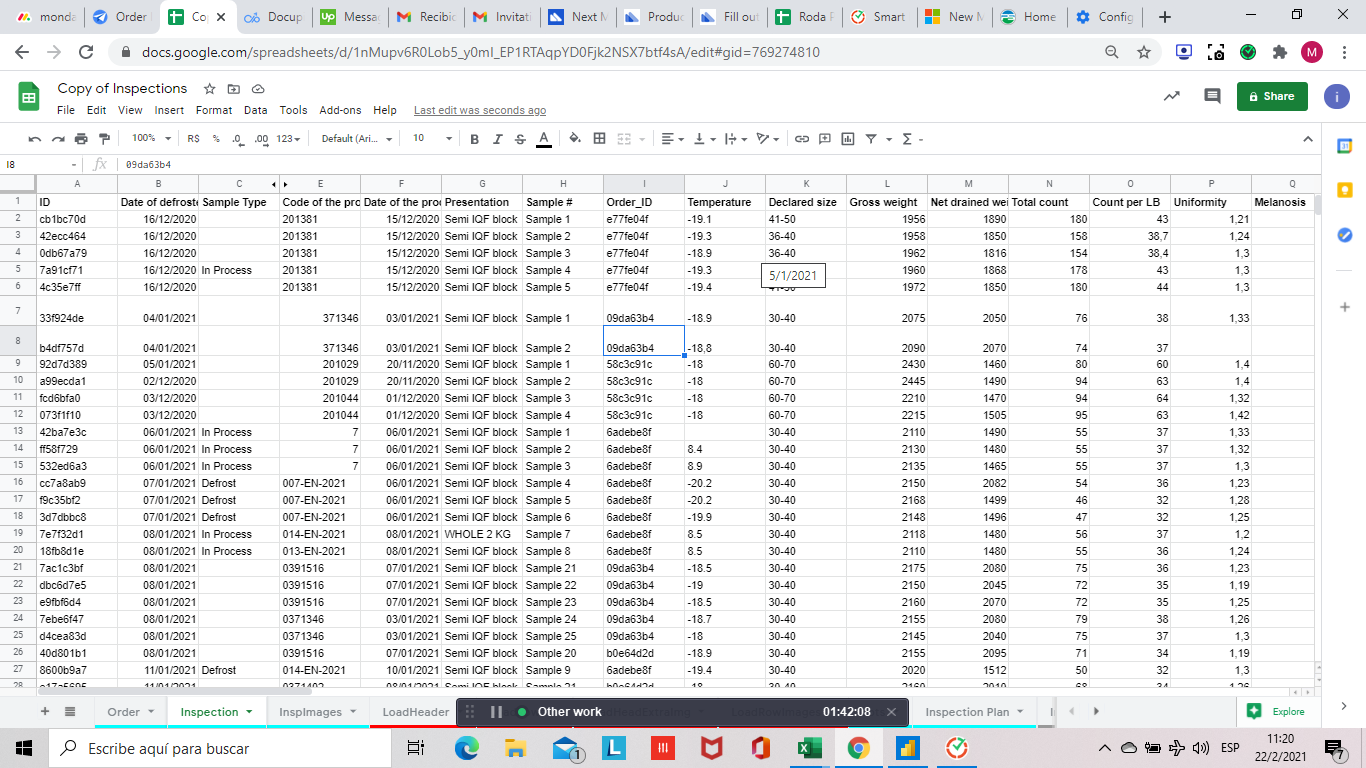Add a new sheet with plus
Viewport: 1366px width, 768px height.
(x=44, y=711)
